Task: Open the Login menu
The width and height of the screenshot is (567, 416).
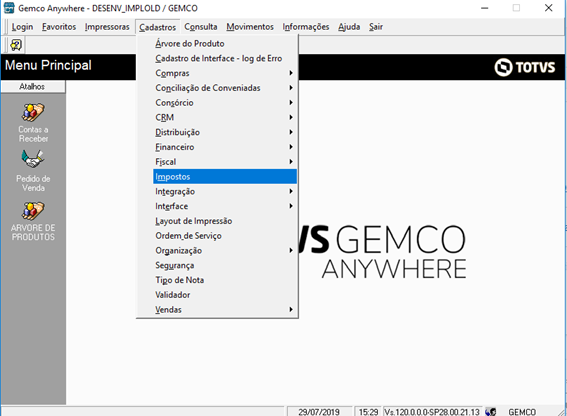Action: click(x=22, y=27)
